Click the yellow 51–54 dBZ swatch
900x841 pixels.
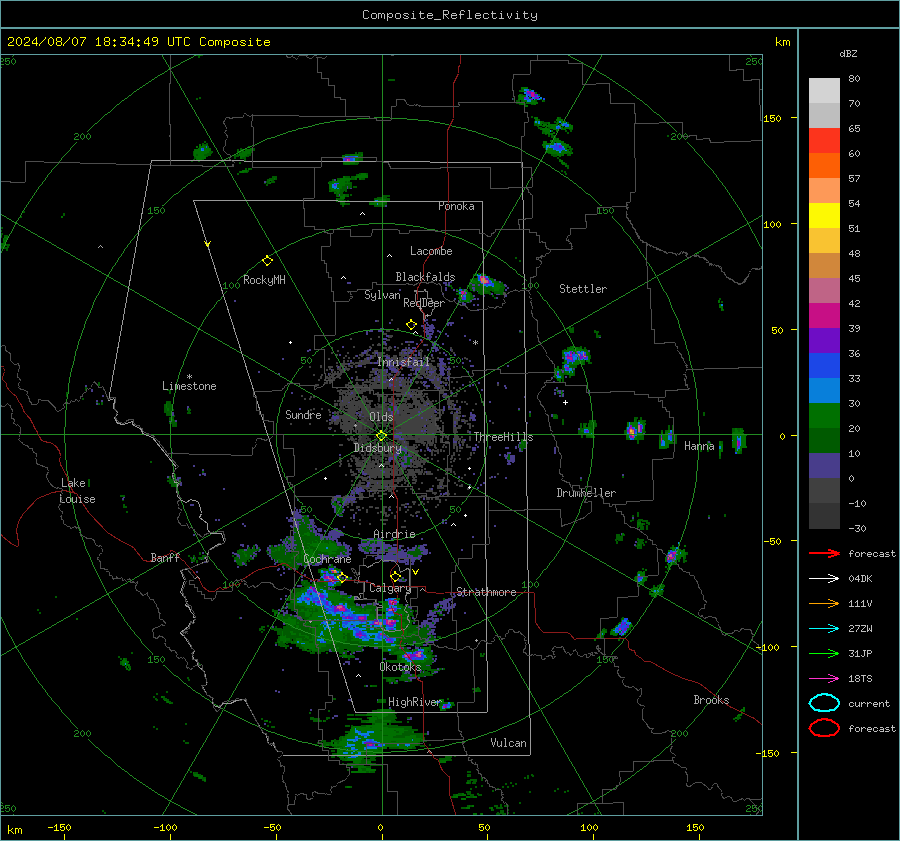click(824, 215)
